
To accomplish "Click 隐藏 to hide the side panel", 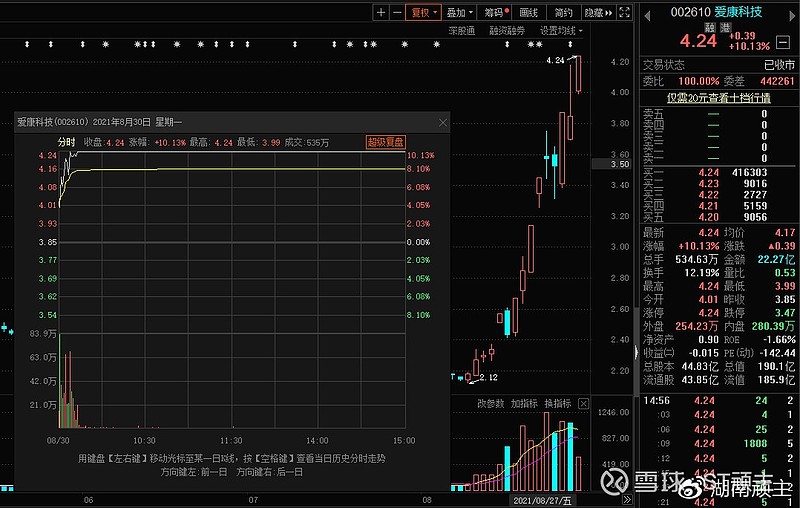I will (598, 13).
